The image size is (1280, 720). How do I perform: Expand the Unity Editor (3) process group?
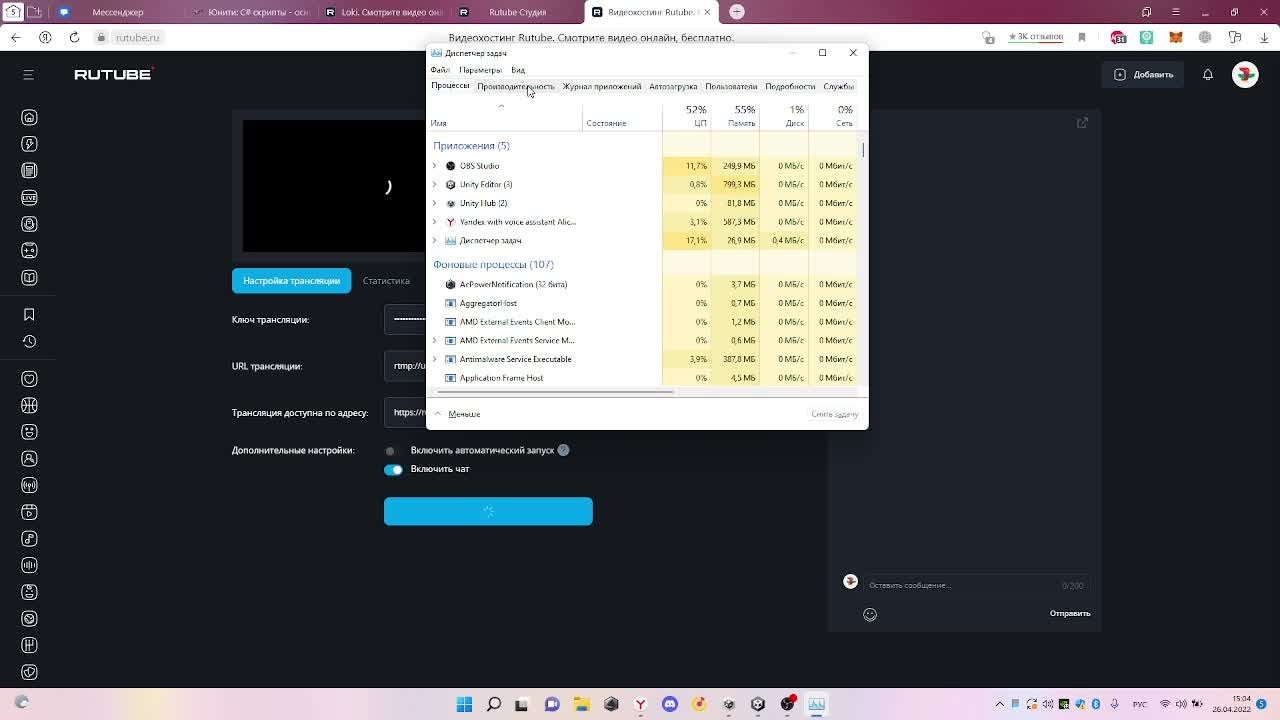click(434, 185)
